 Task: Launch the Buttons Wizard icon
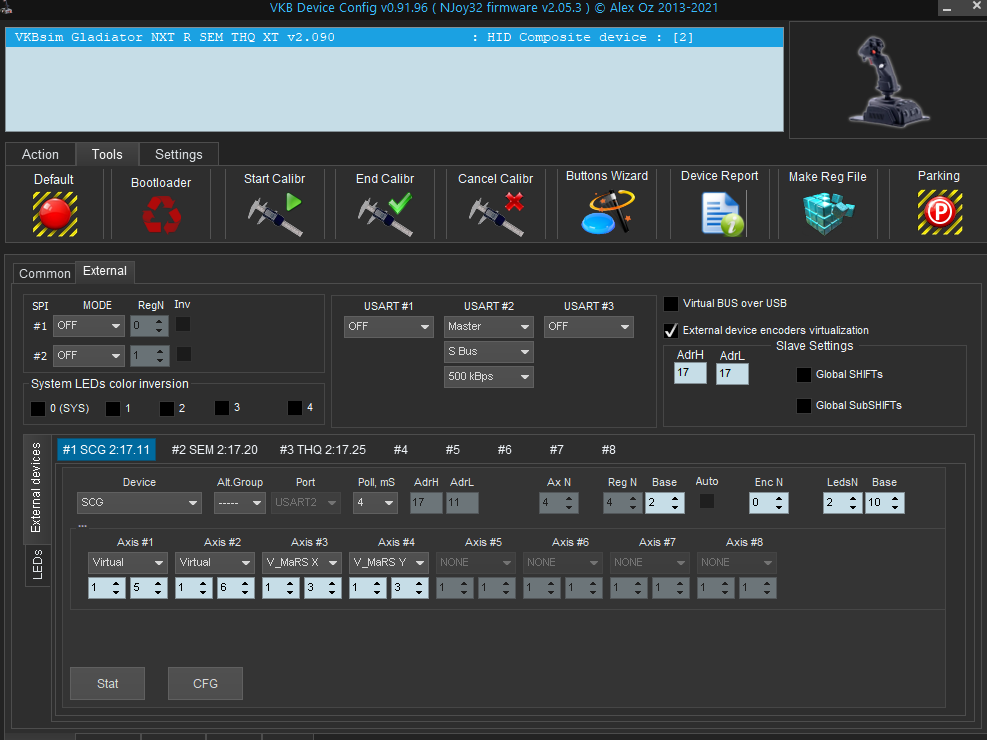click(x=607, y=211)
